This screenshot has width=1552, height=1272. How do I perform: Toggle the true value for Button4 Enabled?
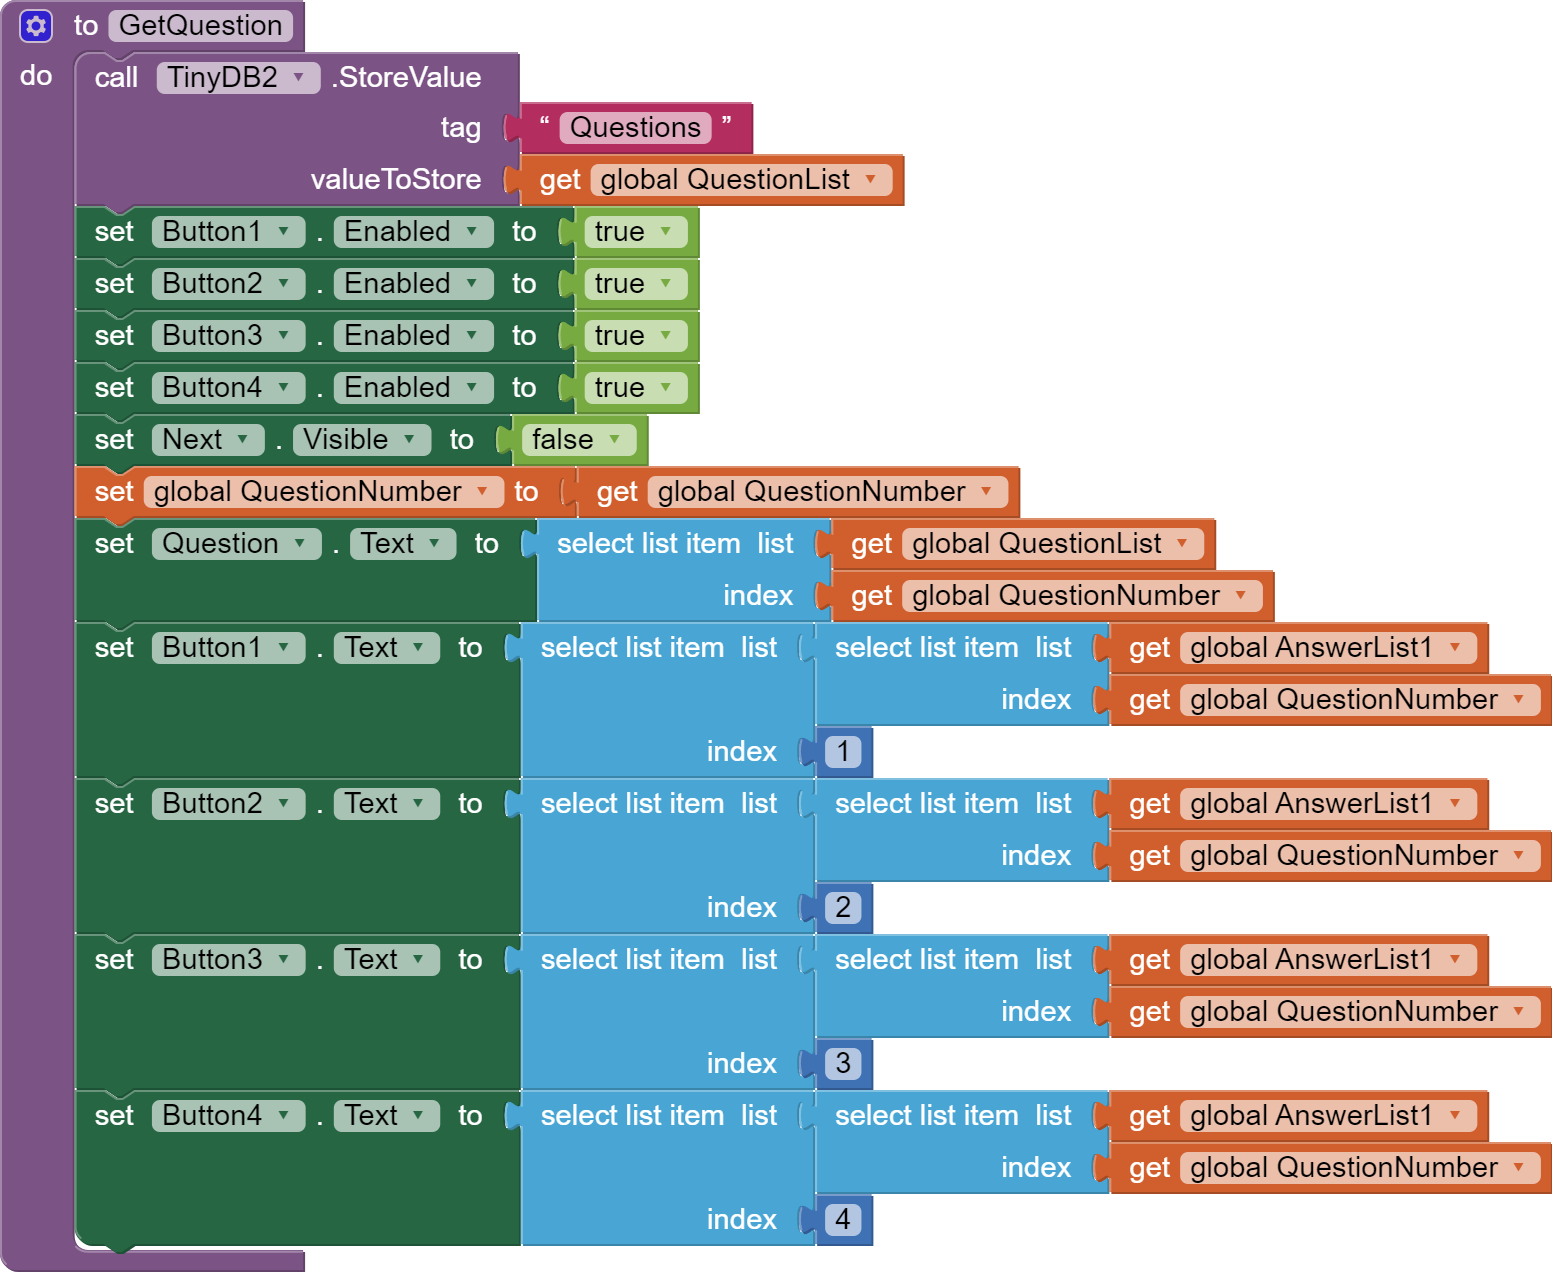pyautogui.click(x=665, y=388)
